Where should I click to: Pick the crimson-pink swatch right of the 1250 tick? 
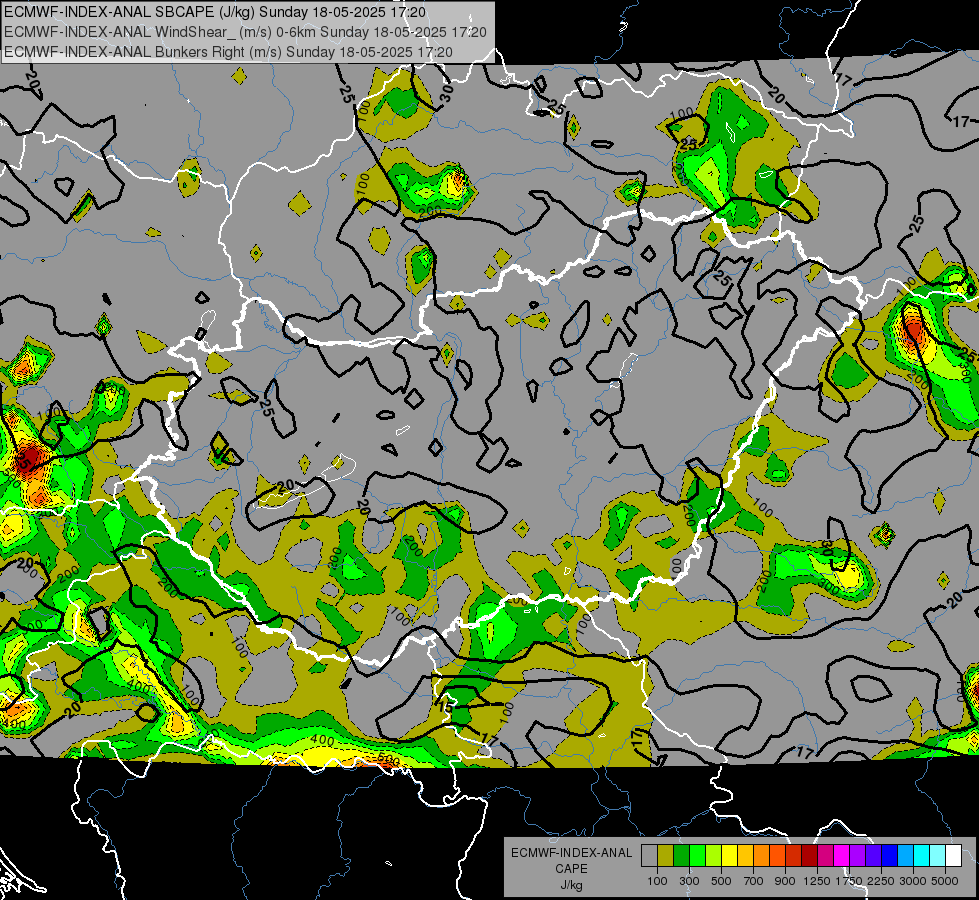pos(825,856)
